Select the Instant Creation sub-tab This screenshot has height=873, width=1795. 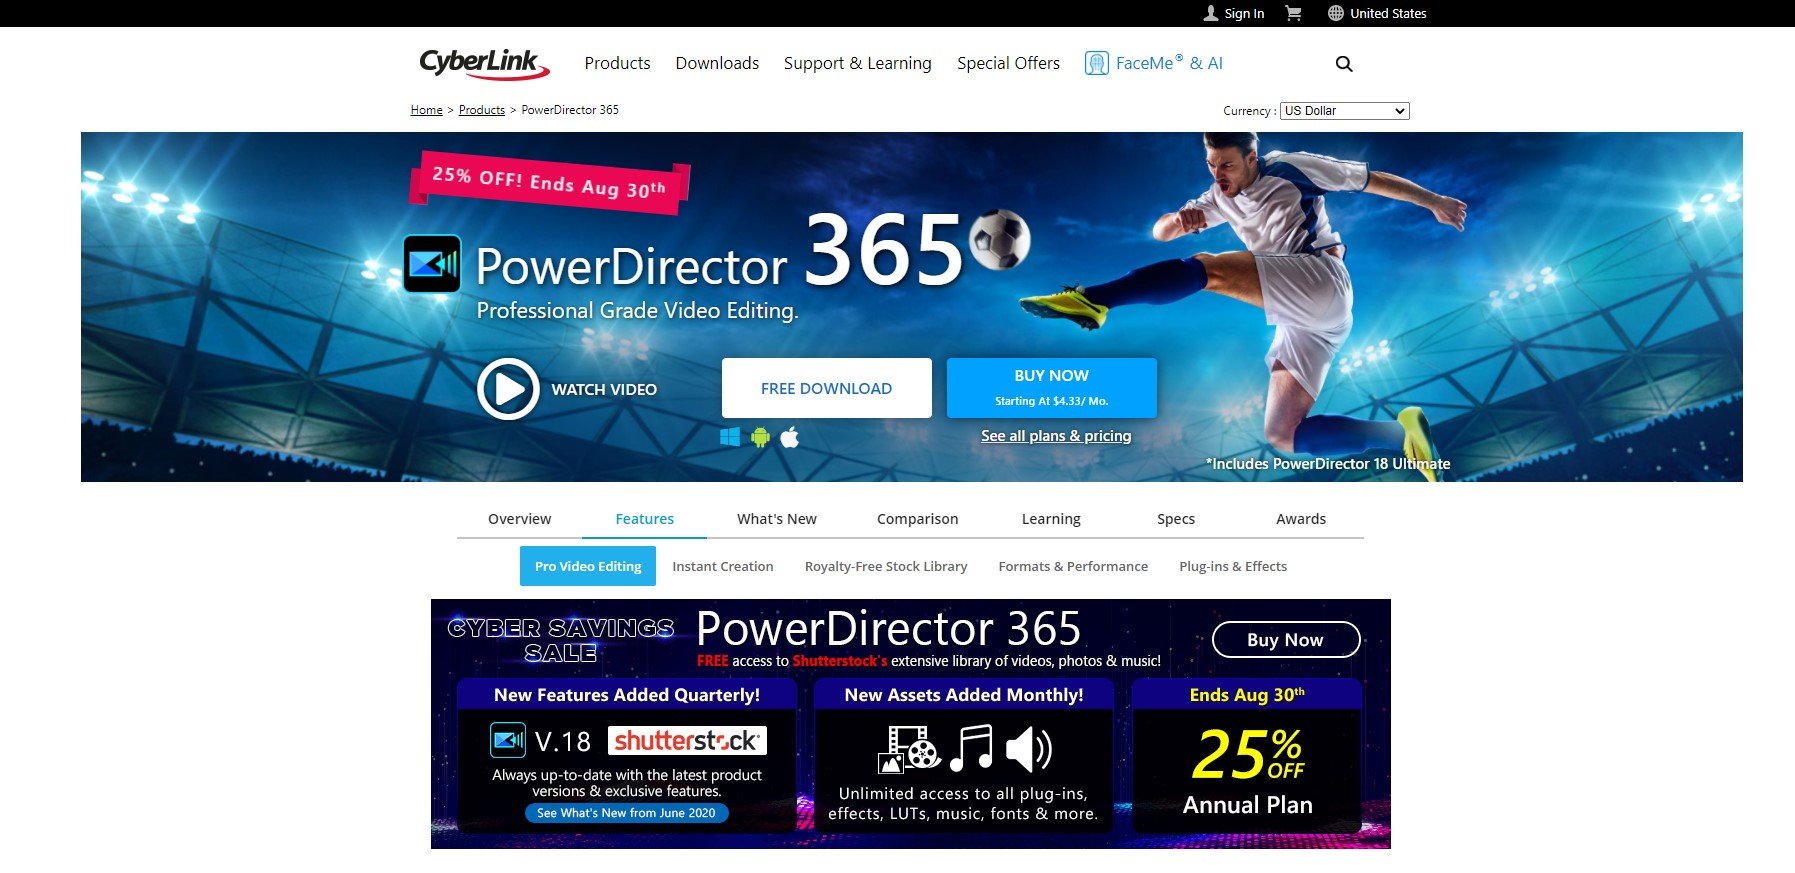pyautogui.click(x=723, y=566)
